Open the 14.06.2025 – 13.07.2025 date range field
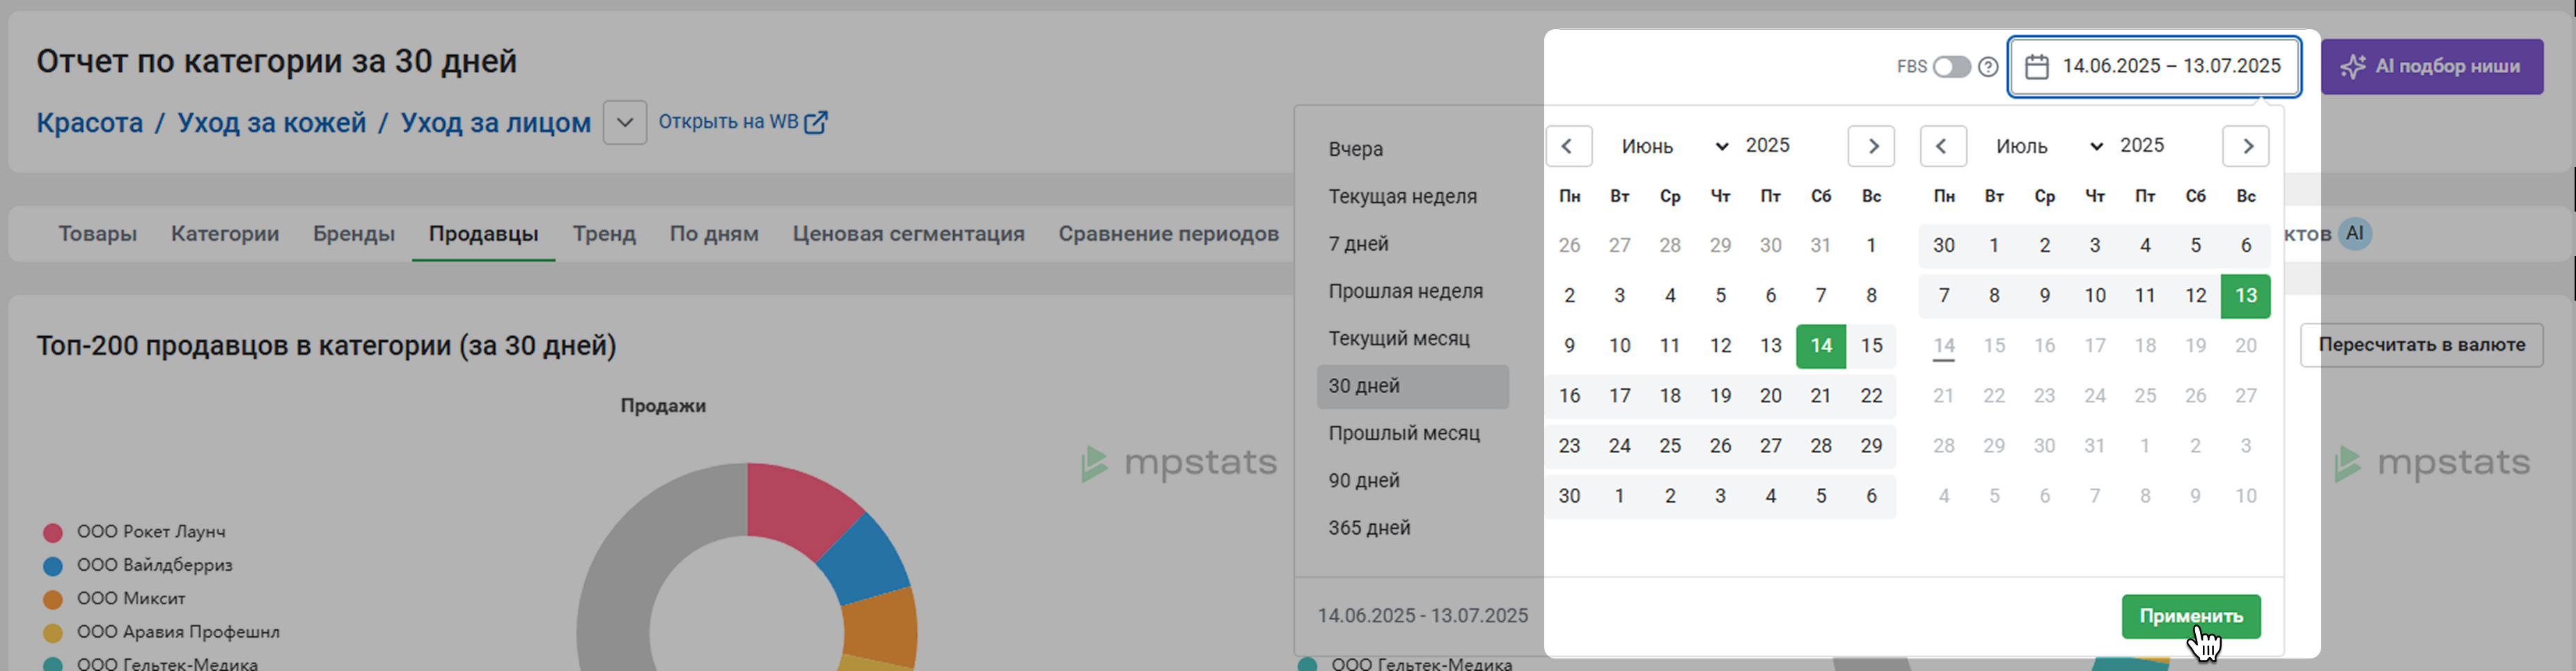 (x=2155, y=67)
